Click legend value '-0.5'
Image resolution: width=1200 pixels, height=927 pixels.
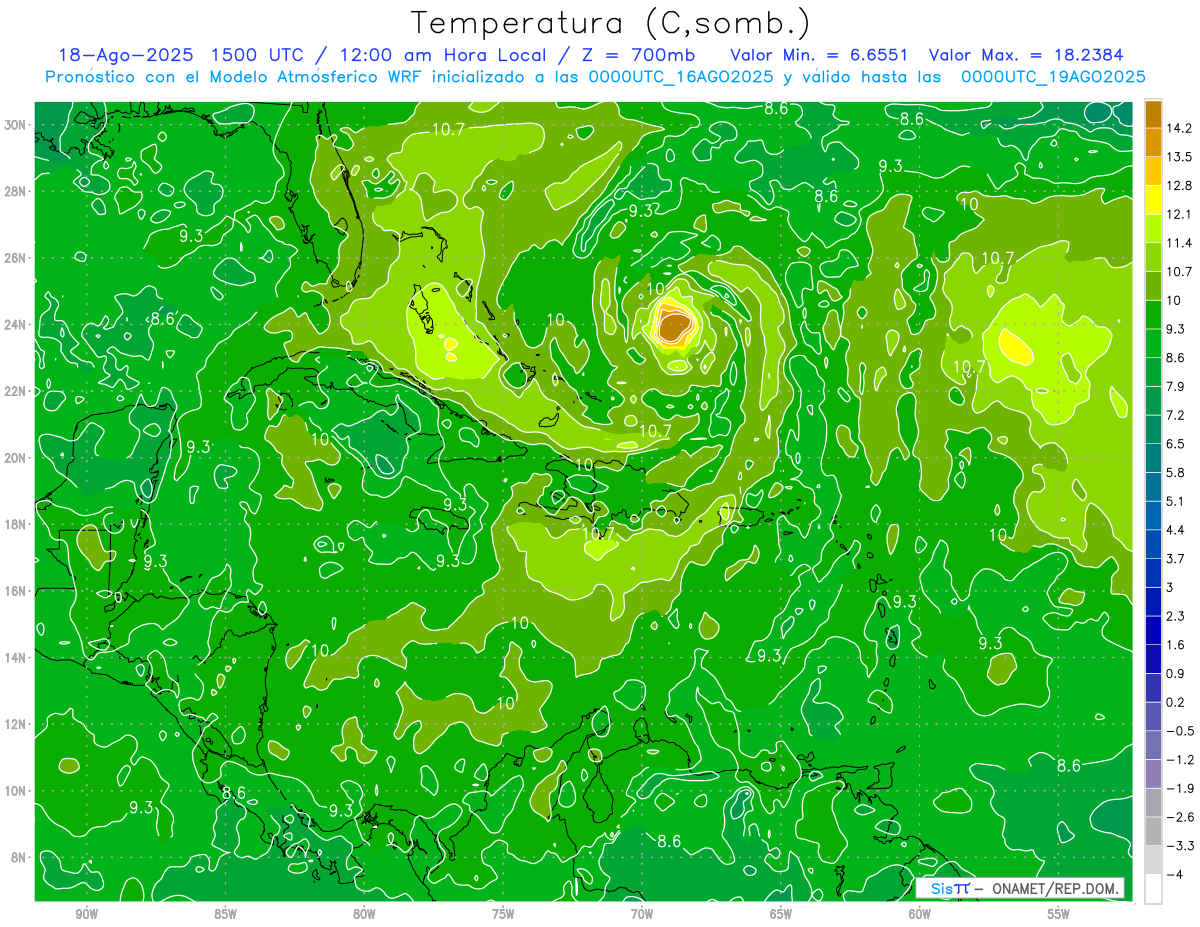pyautogui.click(x=1180, y=731)
